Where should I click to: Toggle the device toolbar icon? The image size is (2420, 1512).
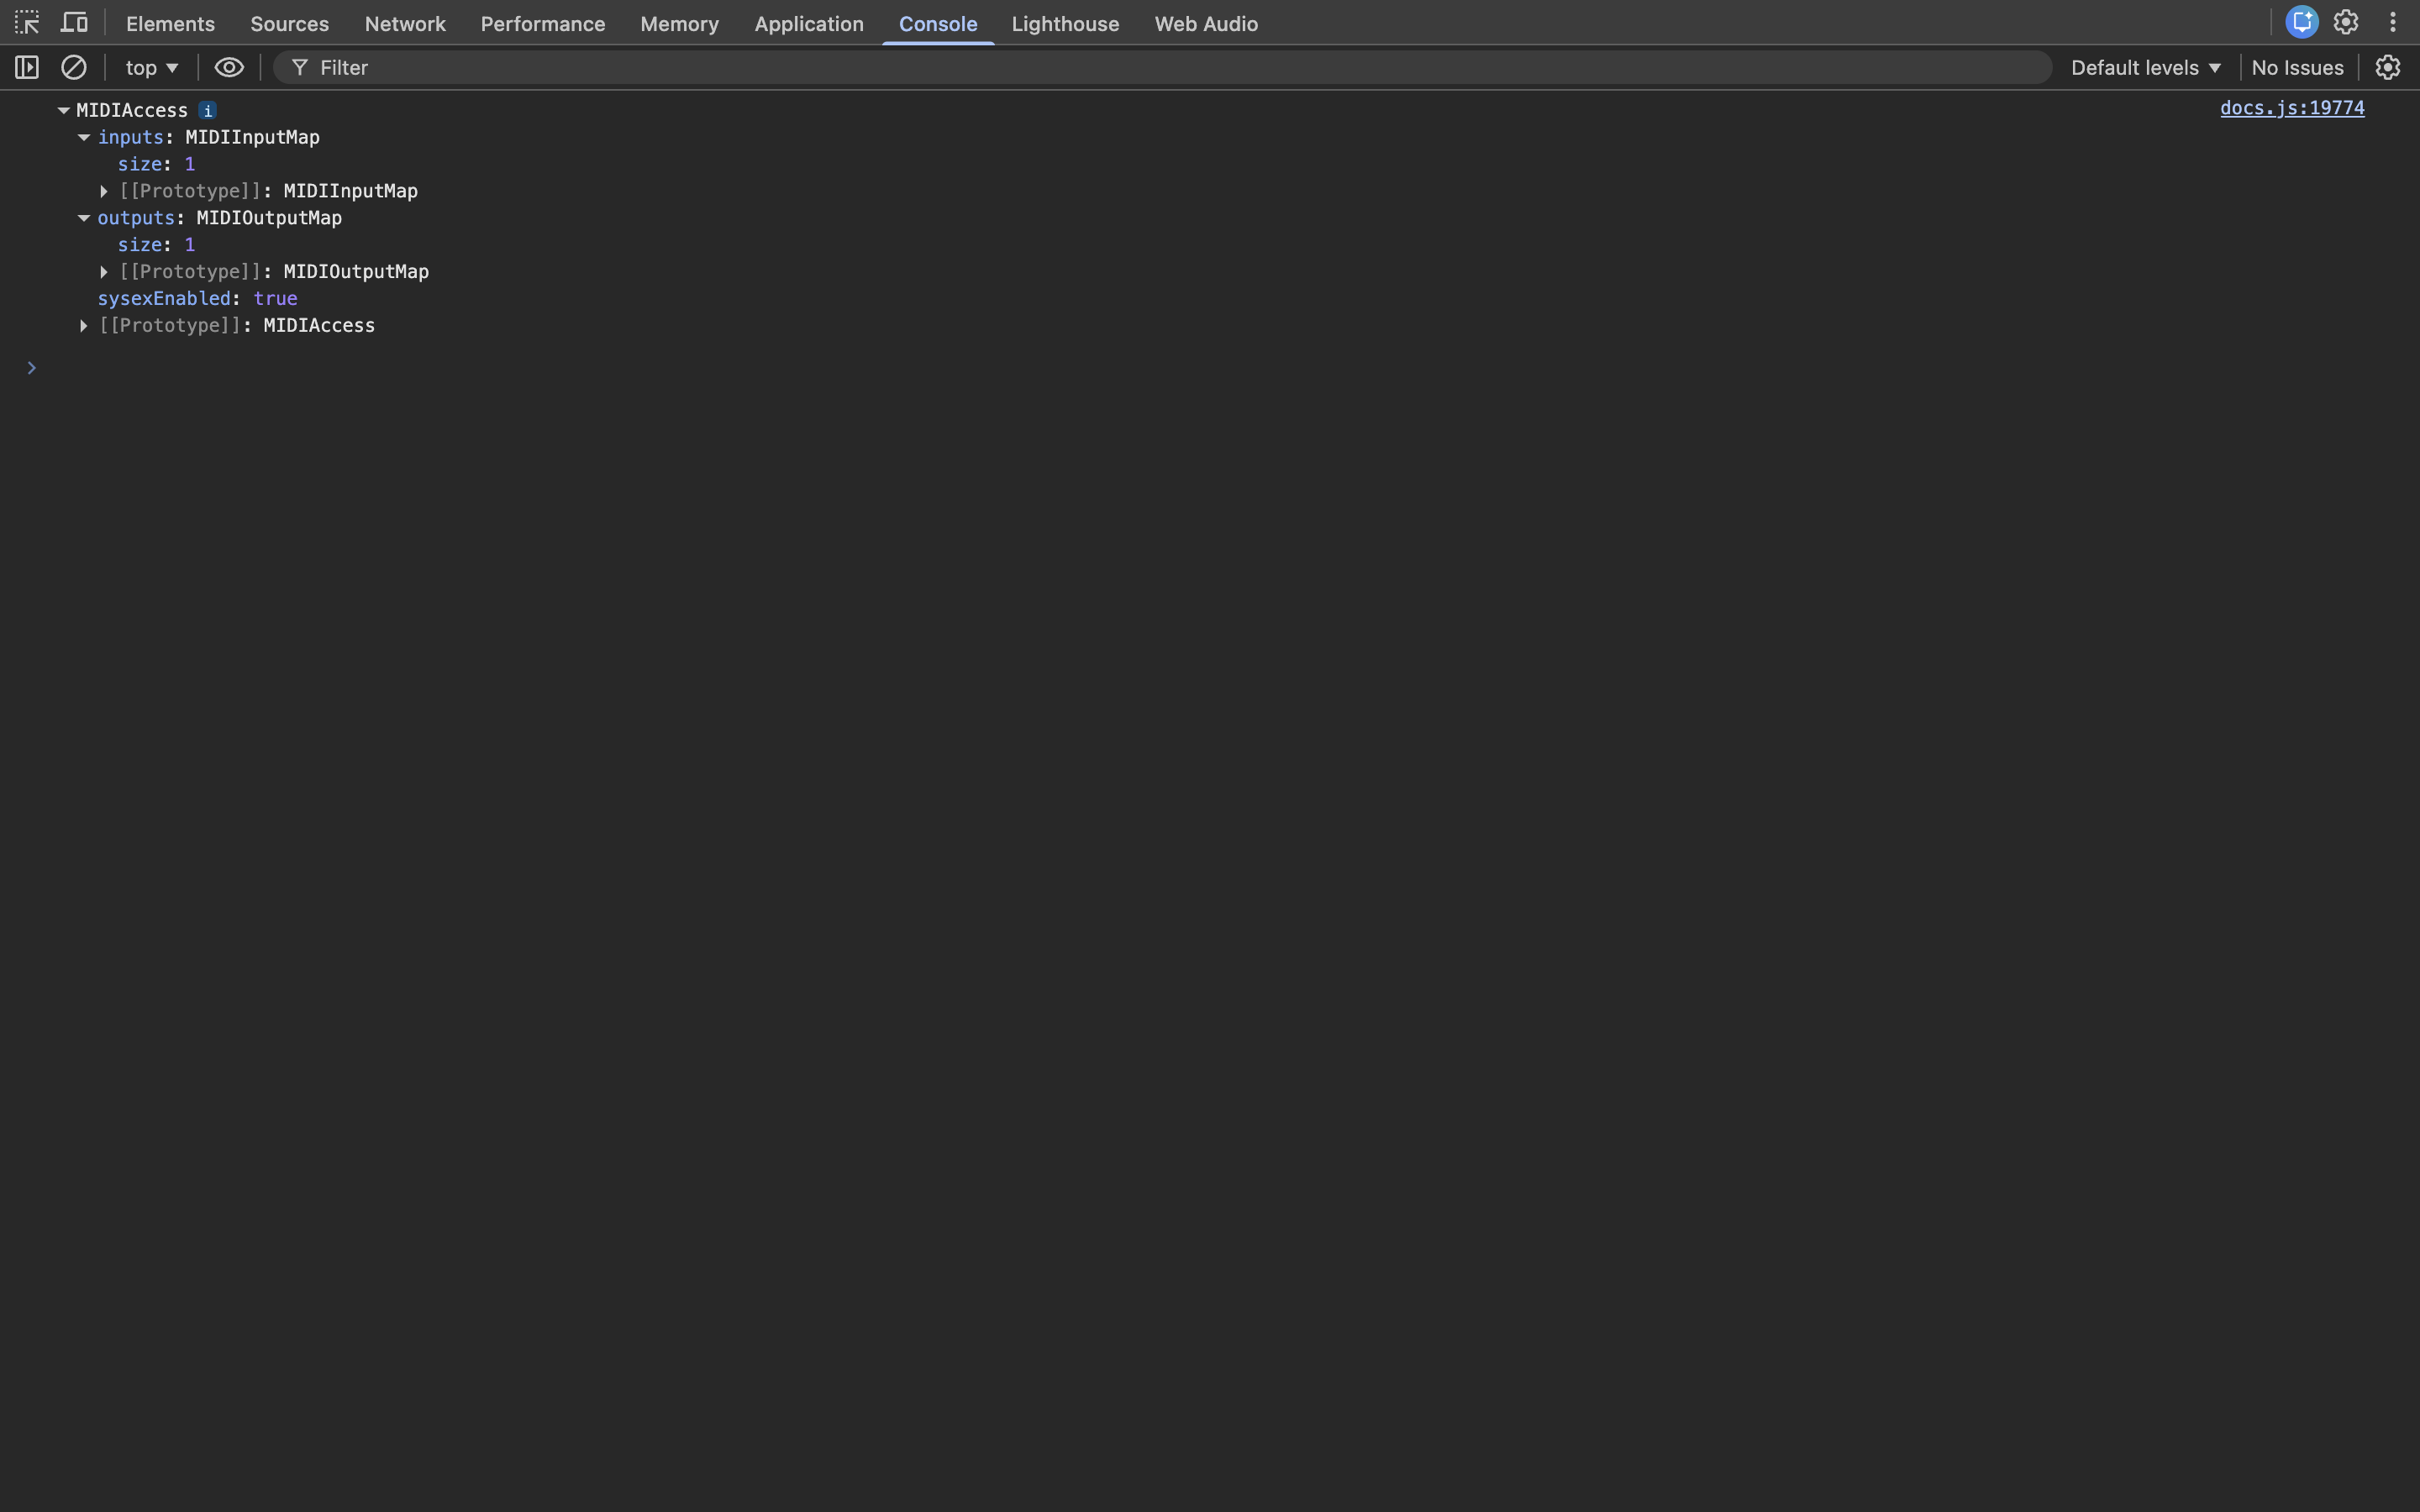coord(74,22)
